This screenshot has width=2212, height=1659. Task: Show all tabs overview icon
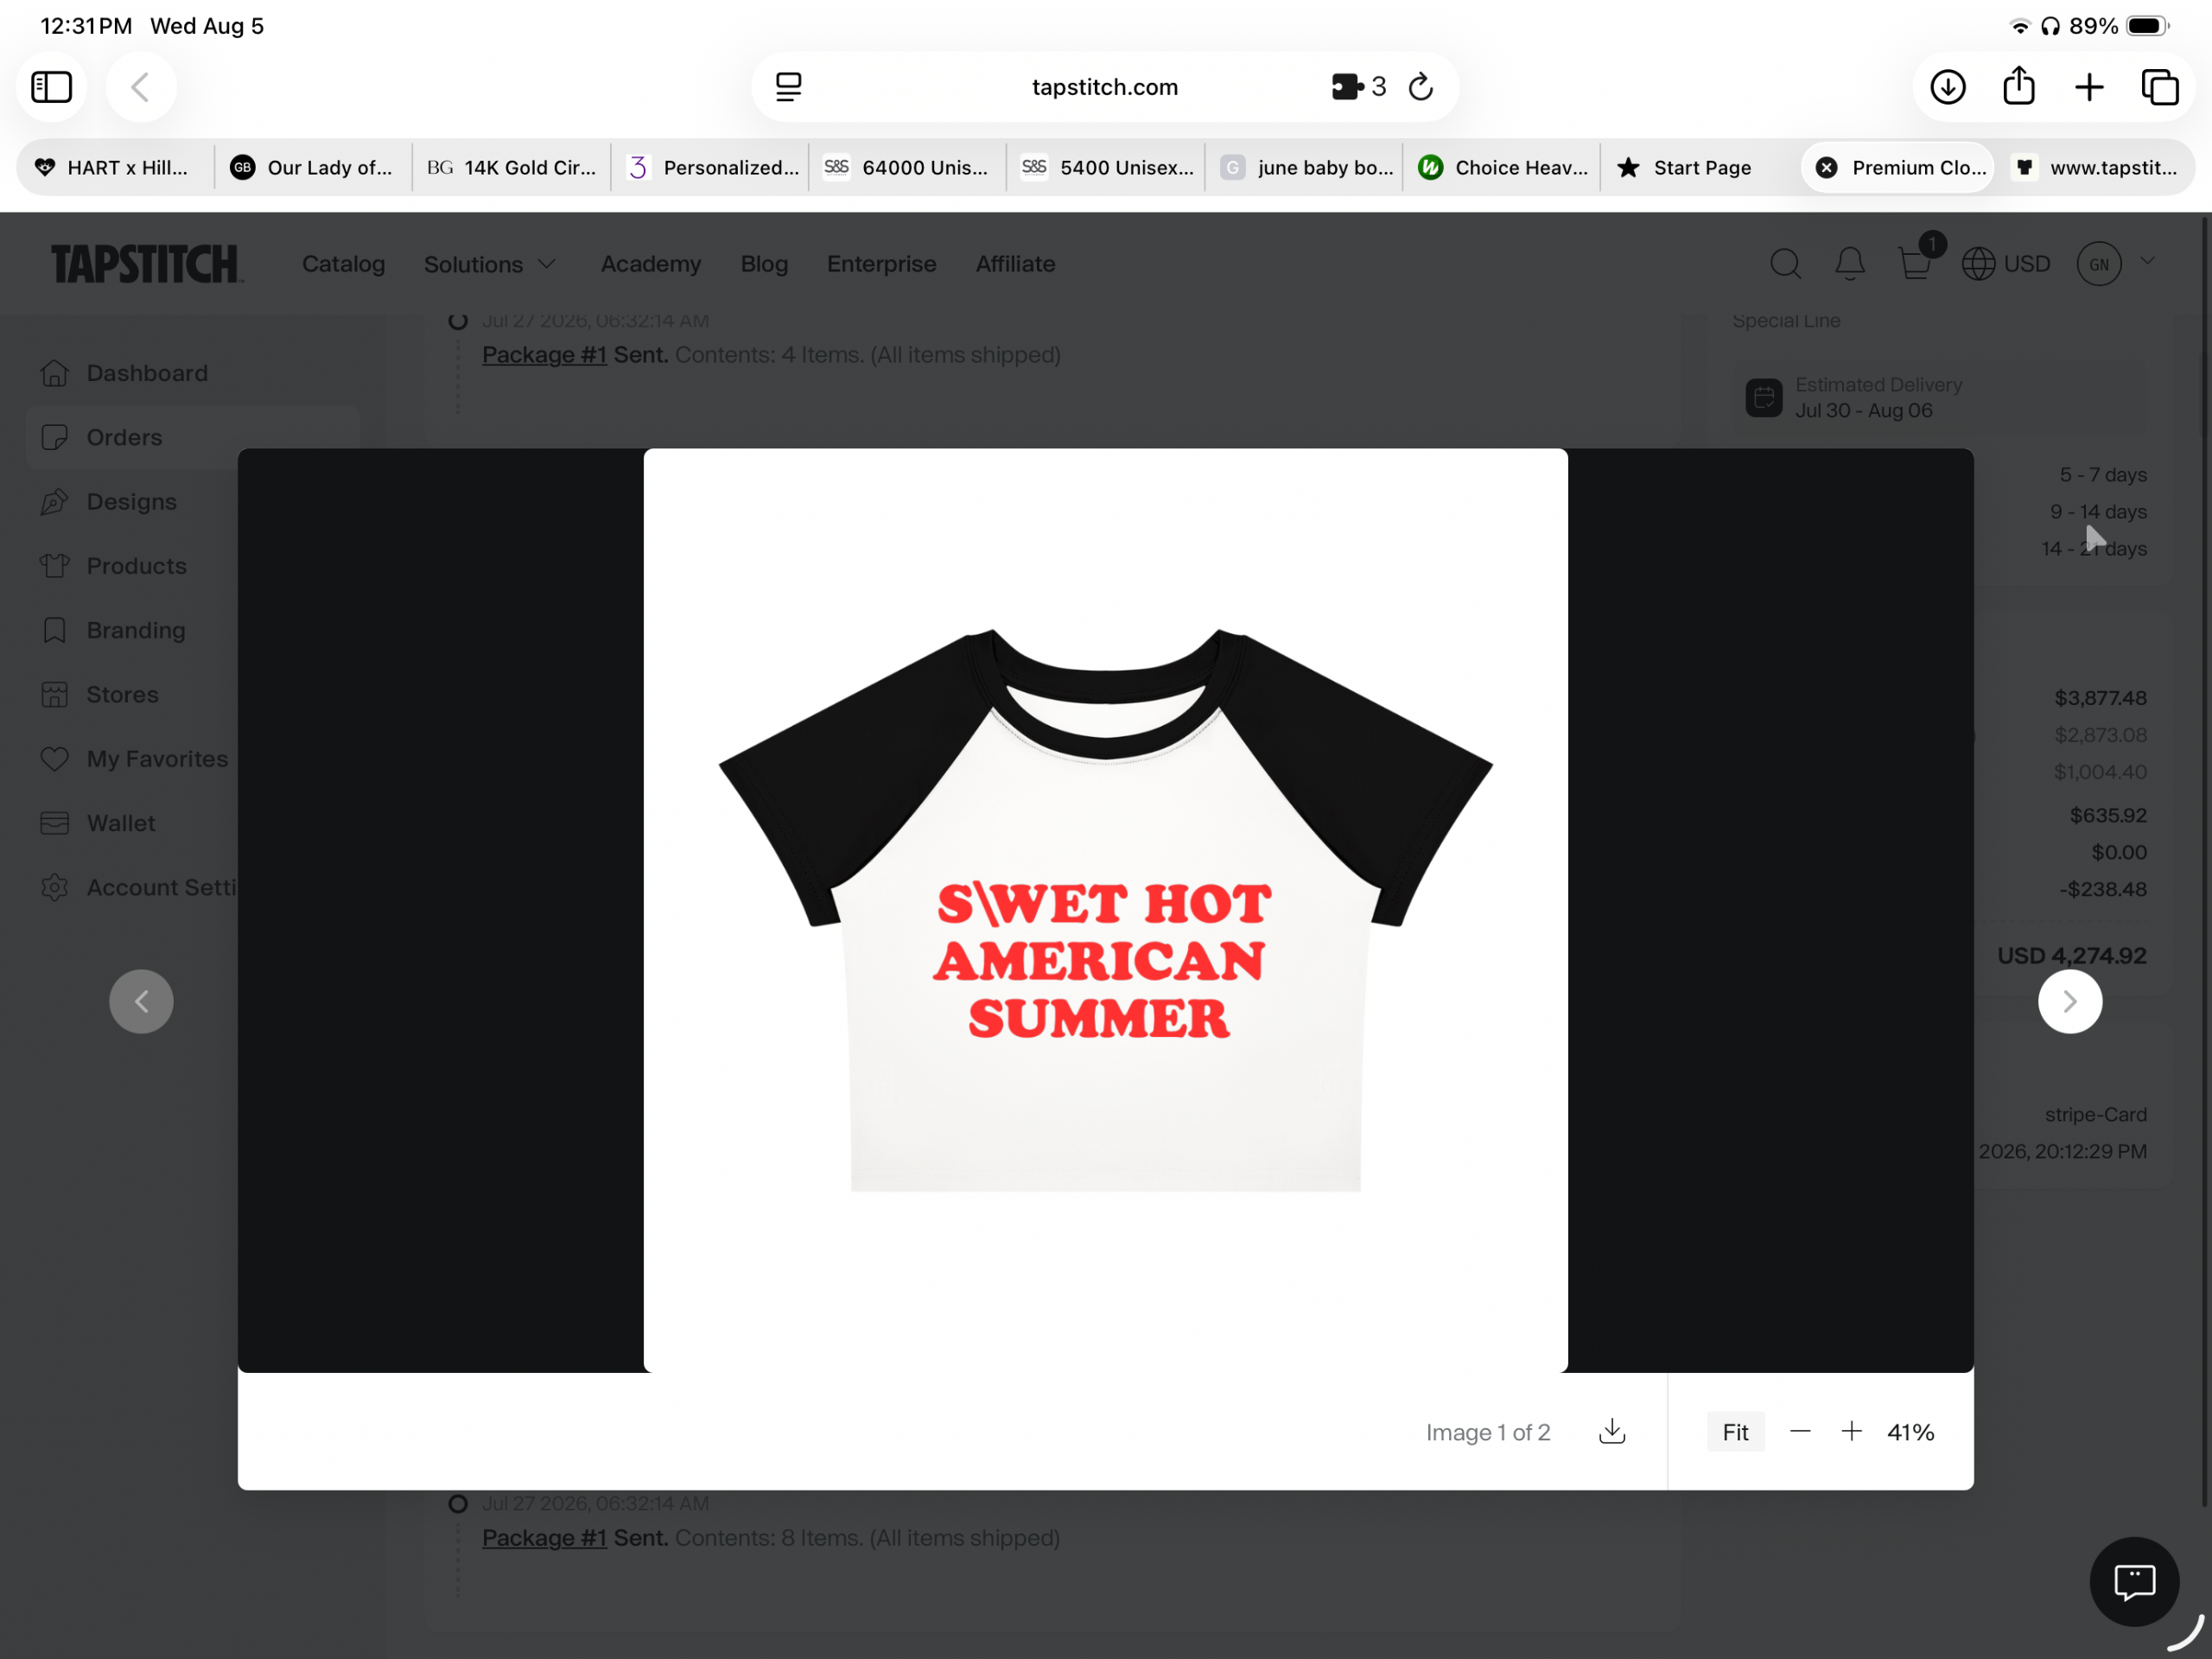tap(2159, 87)
